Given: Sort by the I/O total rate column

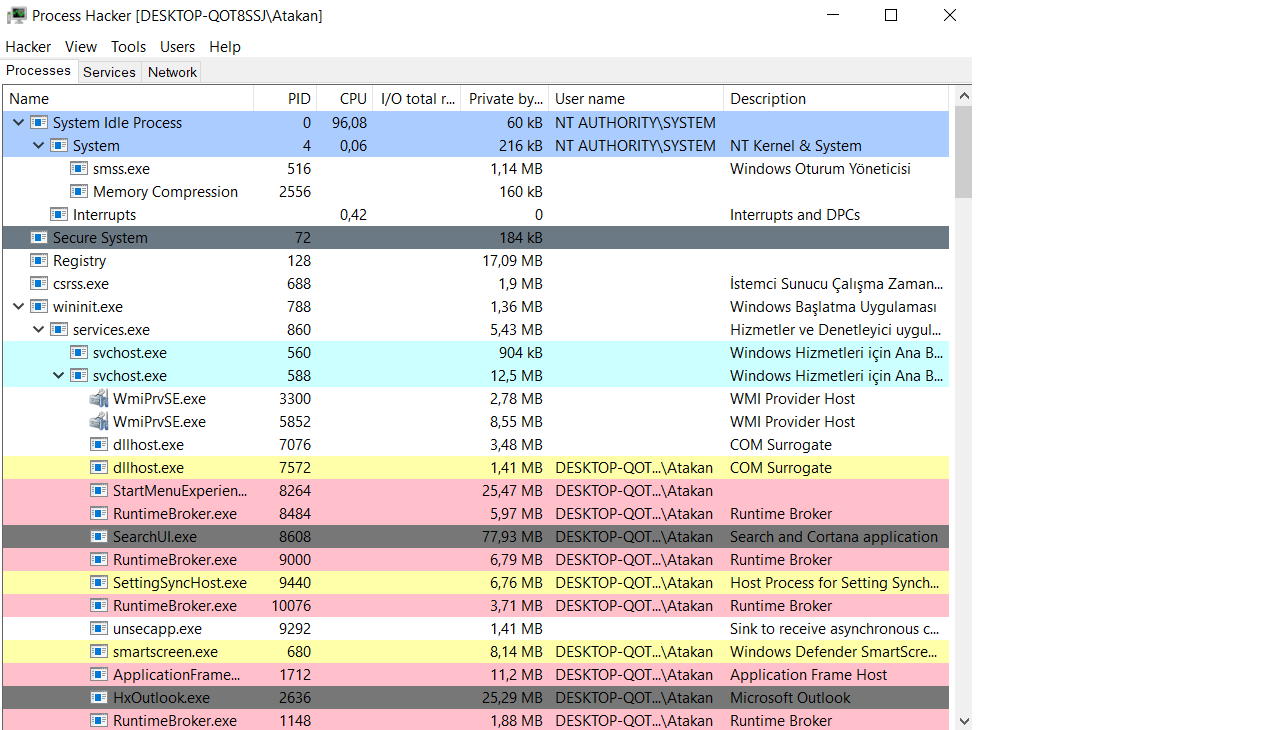Looking at the screenshot, I should coord(417,99).
